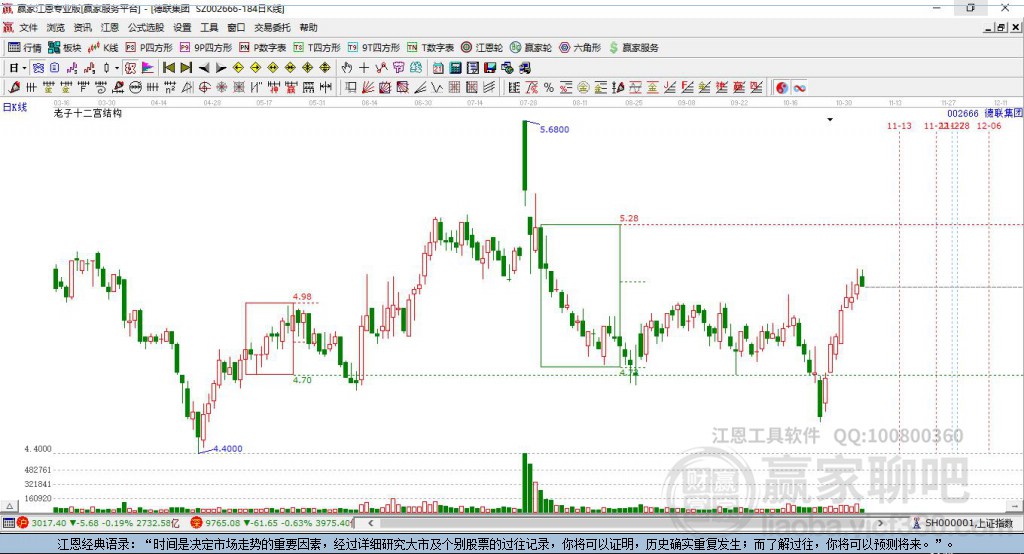Click the small black dropdown triangle in chart
Image resolution: width=1024 pixels, height=554 pixels.
830,120
